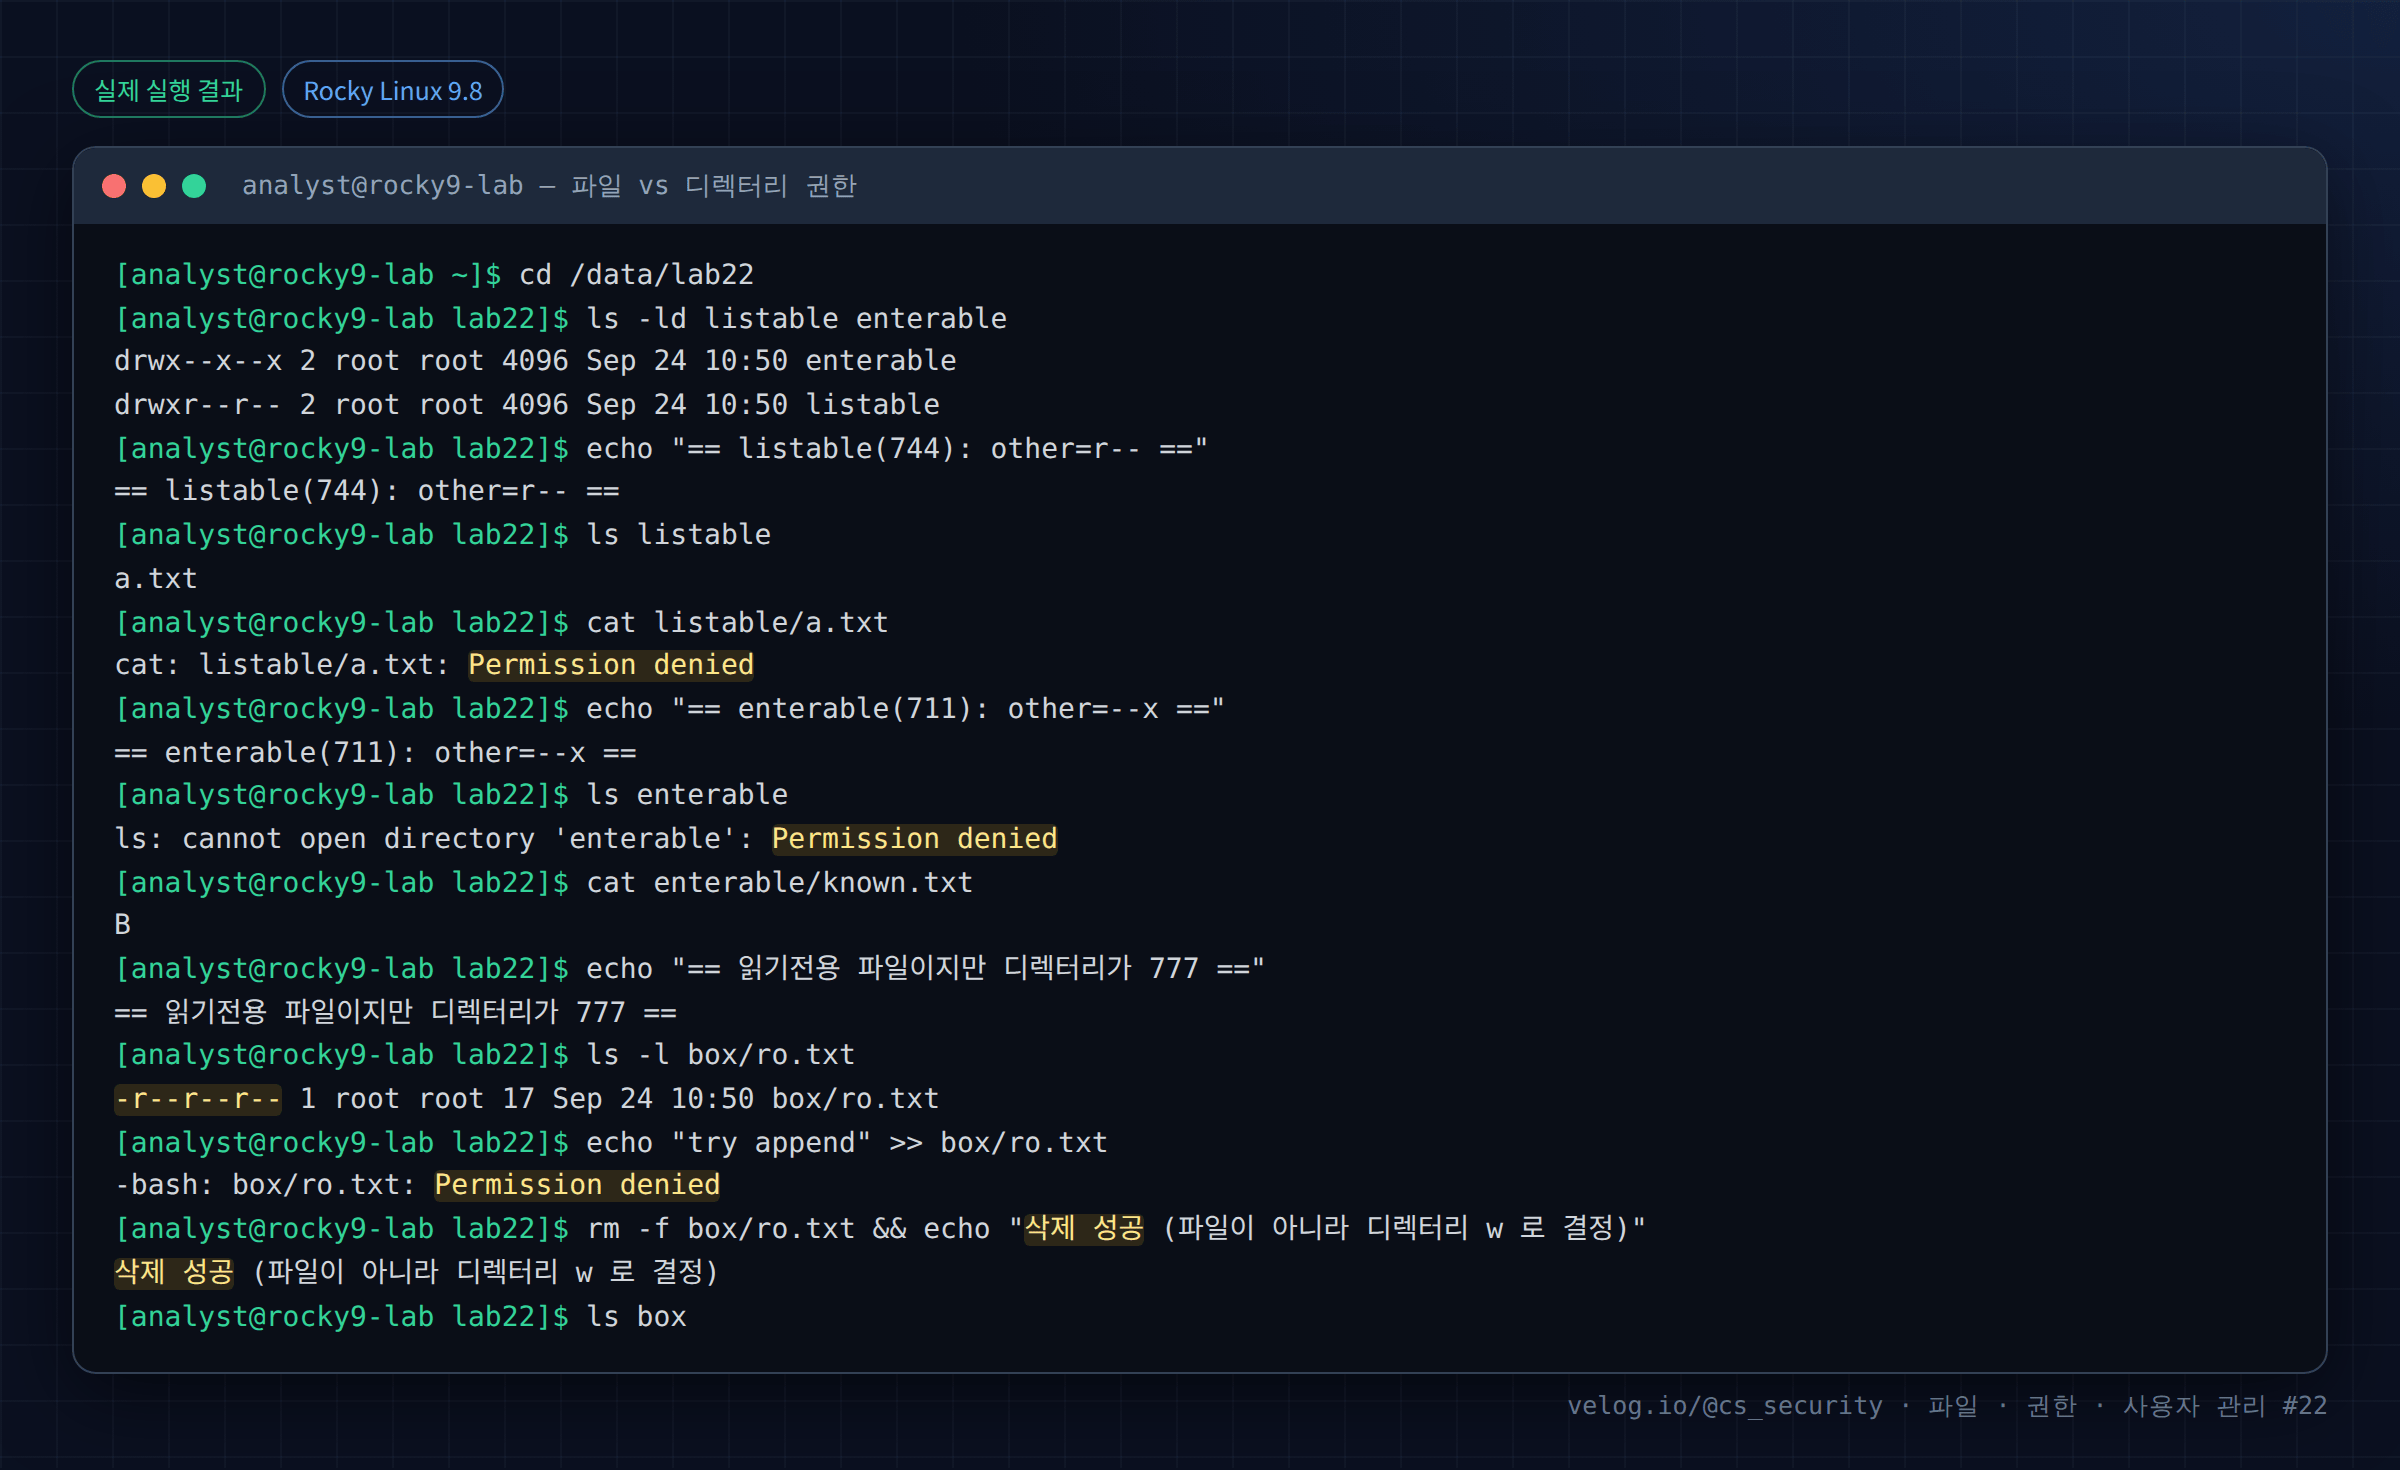Click the final 'ls box' command
This screenshot has width=2400, height=1470.
pyautogui.click(x=637, y=1316)
